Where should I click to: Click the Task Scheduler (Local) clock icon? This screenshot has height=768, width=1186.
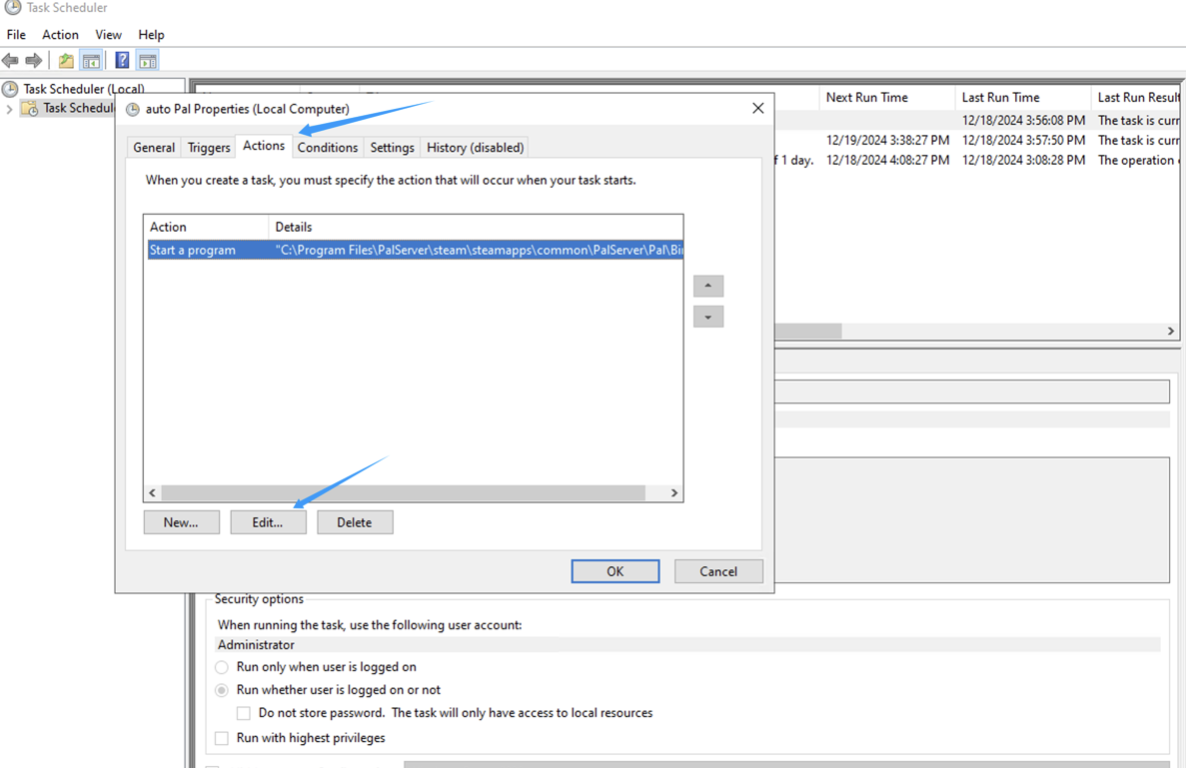9,88
